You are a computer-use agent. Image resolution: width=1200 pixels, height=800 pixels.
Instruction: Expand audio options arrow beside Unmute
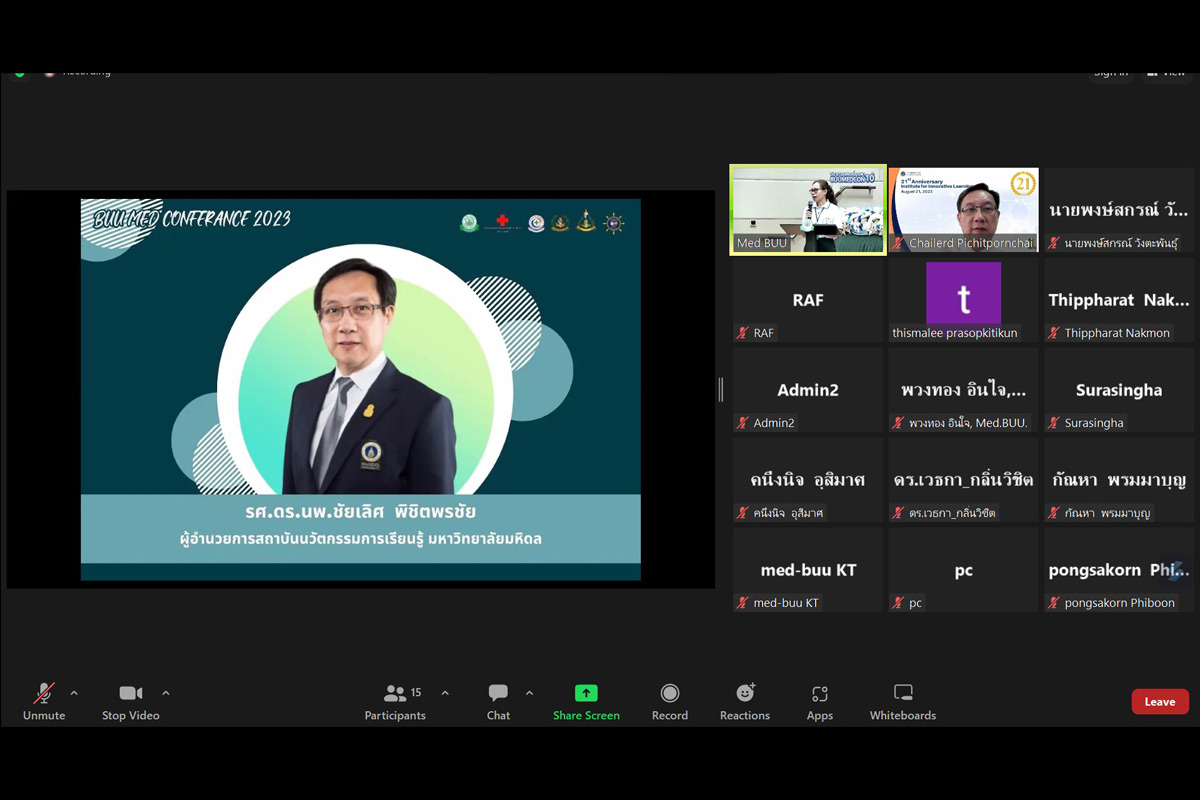point(74,693)
